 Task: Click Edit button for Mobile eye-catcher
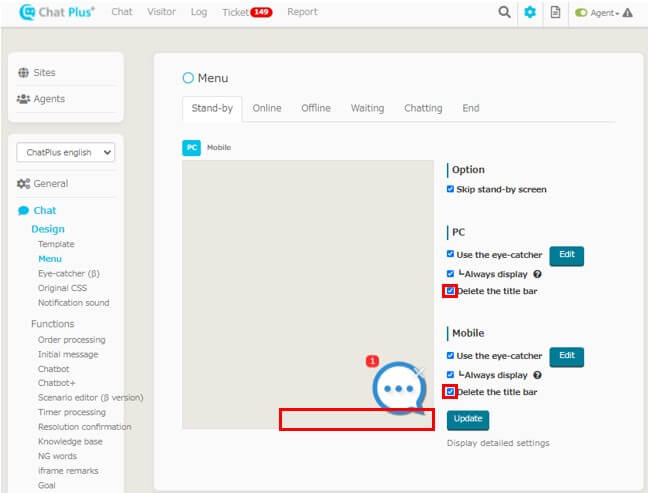(567, 357)
